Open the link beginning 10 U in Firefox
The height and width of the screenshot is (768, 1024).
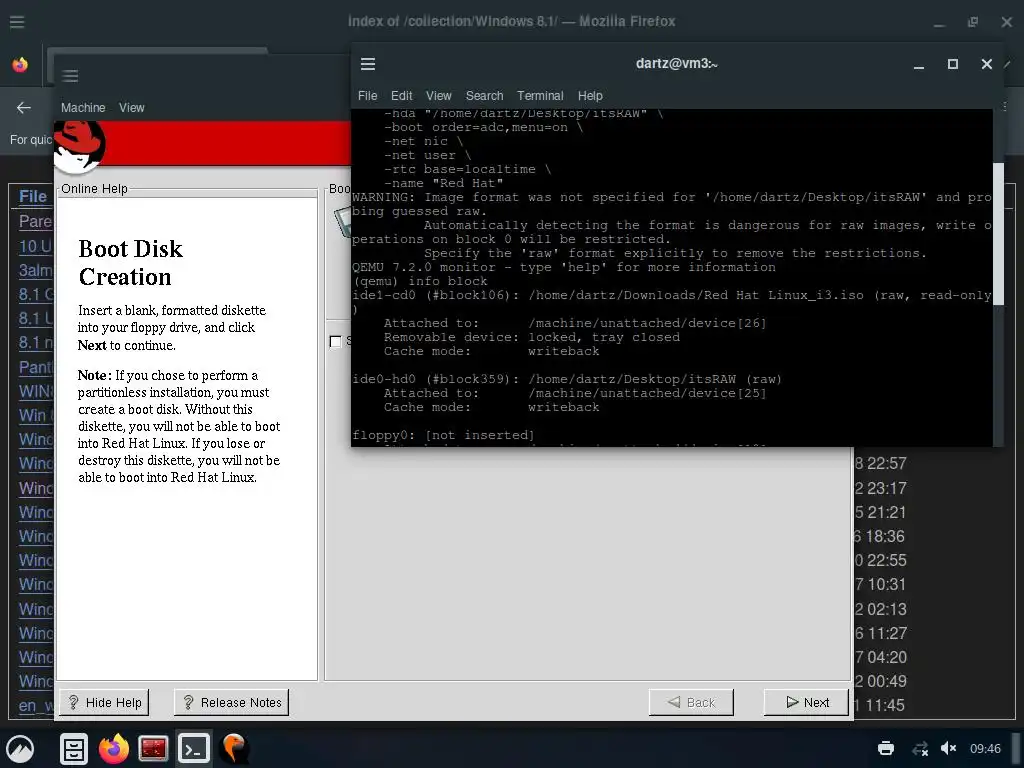tap(35, 246)
